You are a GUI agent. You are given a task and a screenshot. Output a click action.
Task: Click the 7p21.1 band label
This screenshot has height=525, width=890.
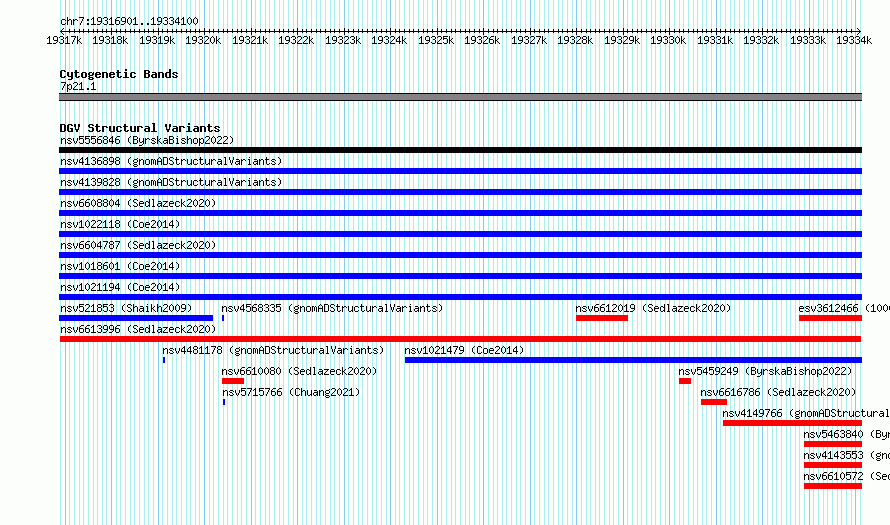(x=78, y=86)
